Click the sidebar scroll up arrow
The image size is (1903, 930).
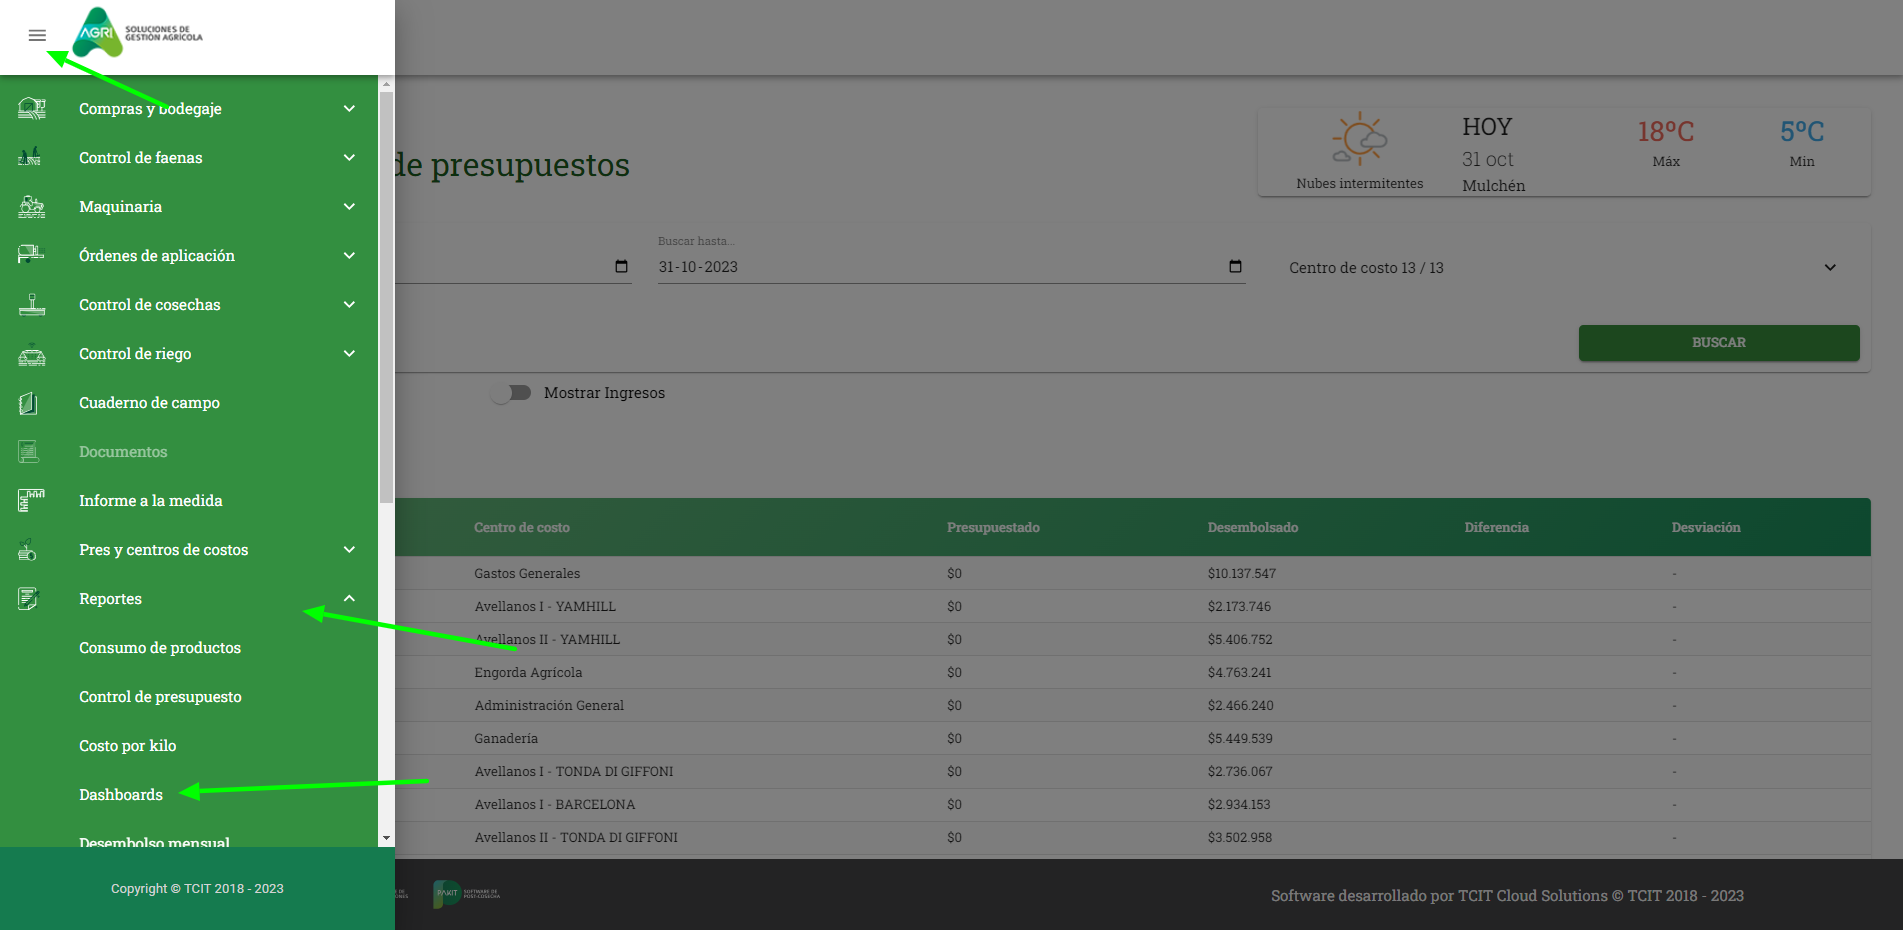[386, 84]
